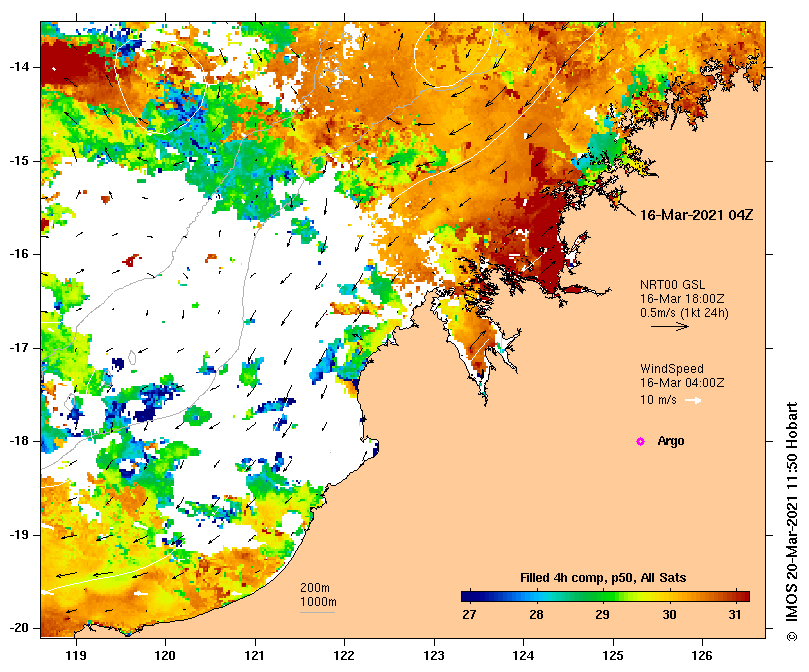
Task: Click longitude axis label '119'
Action: coord(76,656)
